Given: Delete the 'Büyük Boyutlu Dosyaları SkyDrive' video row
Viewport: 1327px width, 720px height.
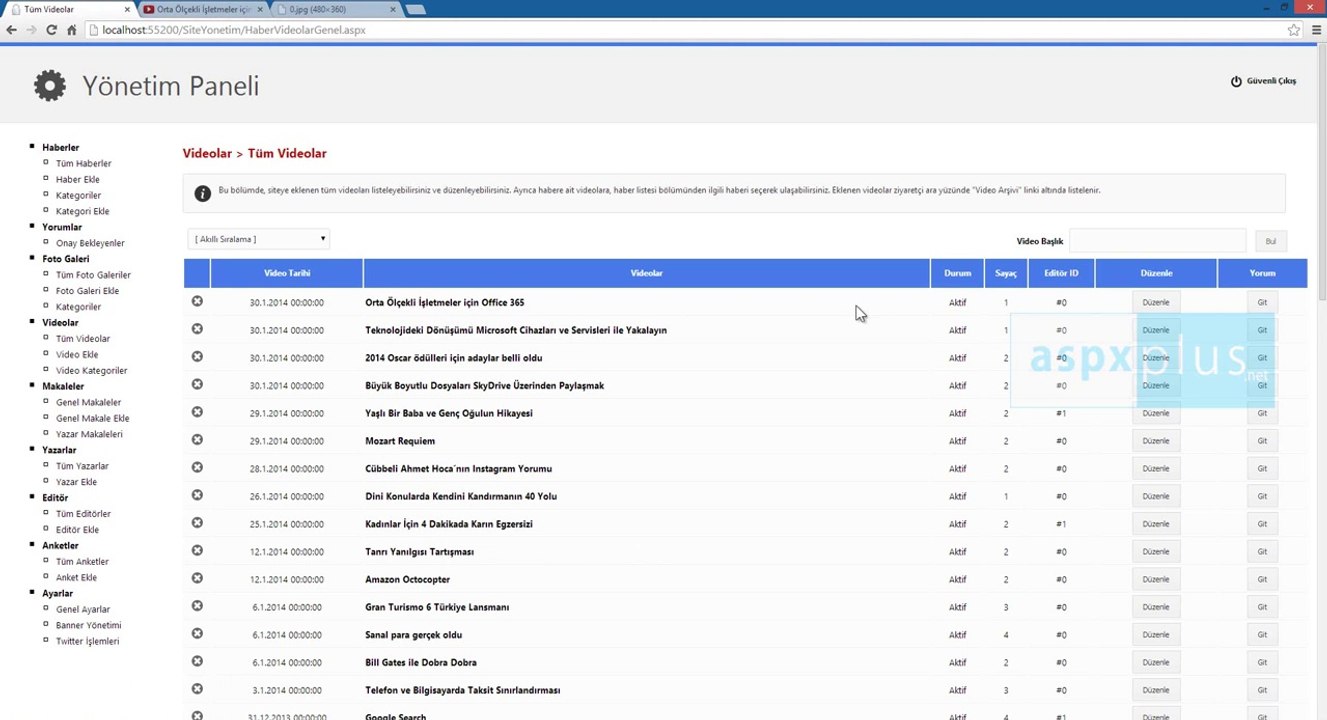Looking at the screenshot, I should [197, 384].
